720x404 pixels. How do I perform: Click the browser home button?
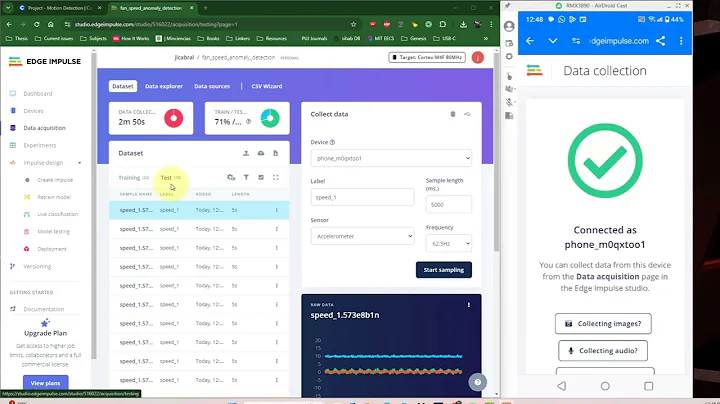(51, 24)
